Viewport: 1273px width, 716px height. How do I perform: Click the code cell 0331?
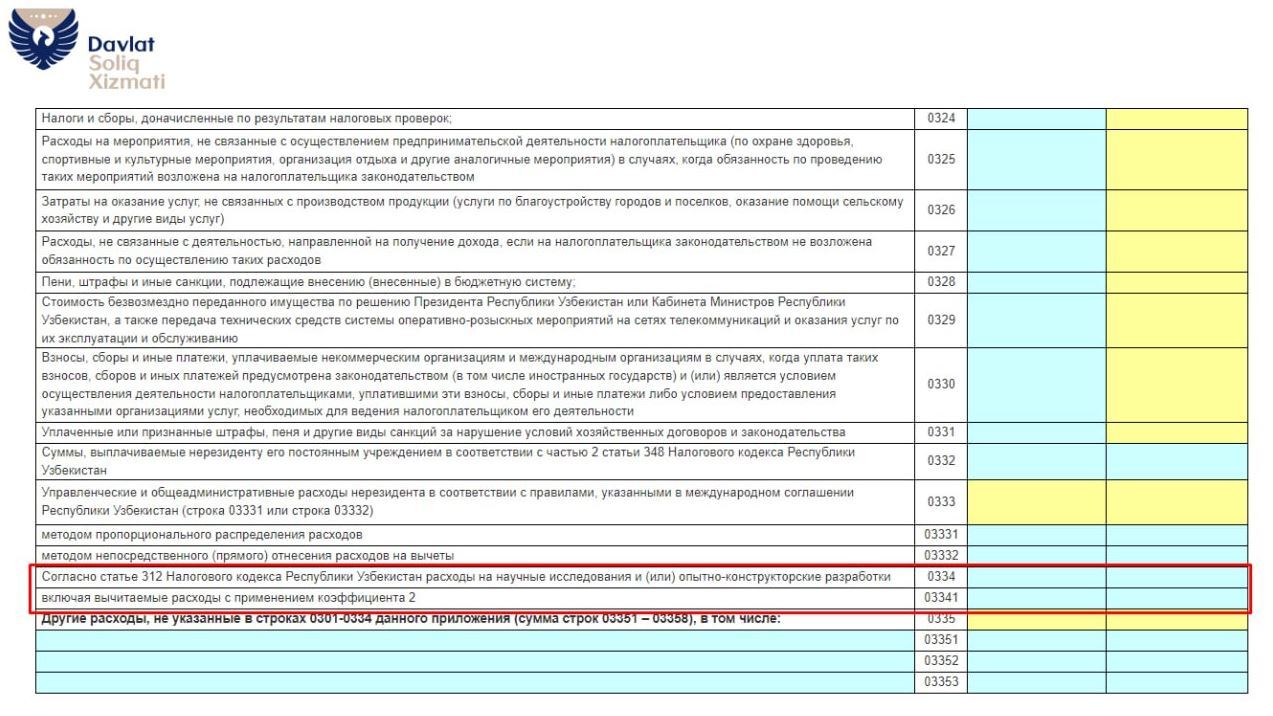tap(940, 432)
